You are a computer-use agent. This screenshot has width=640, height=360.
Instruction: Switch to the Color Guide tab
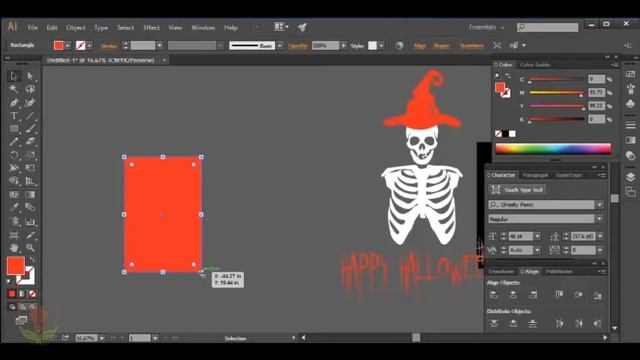[x=535, y=65]
